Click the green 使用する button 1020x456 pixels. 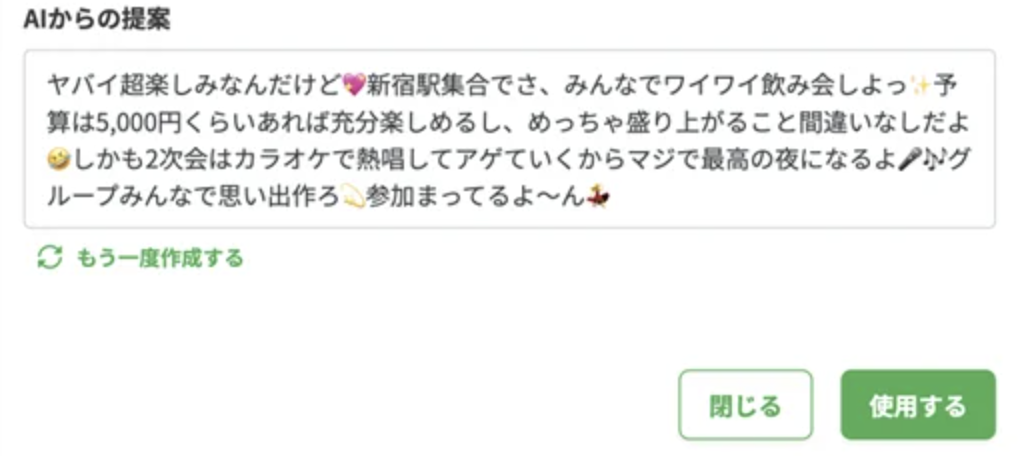918,405
